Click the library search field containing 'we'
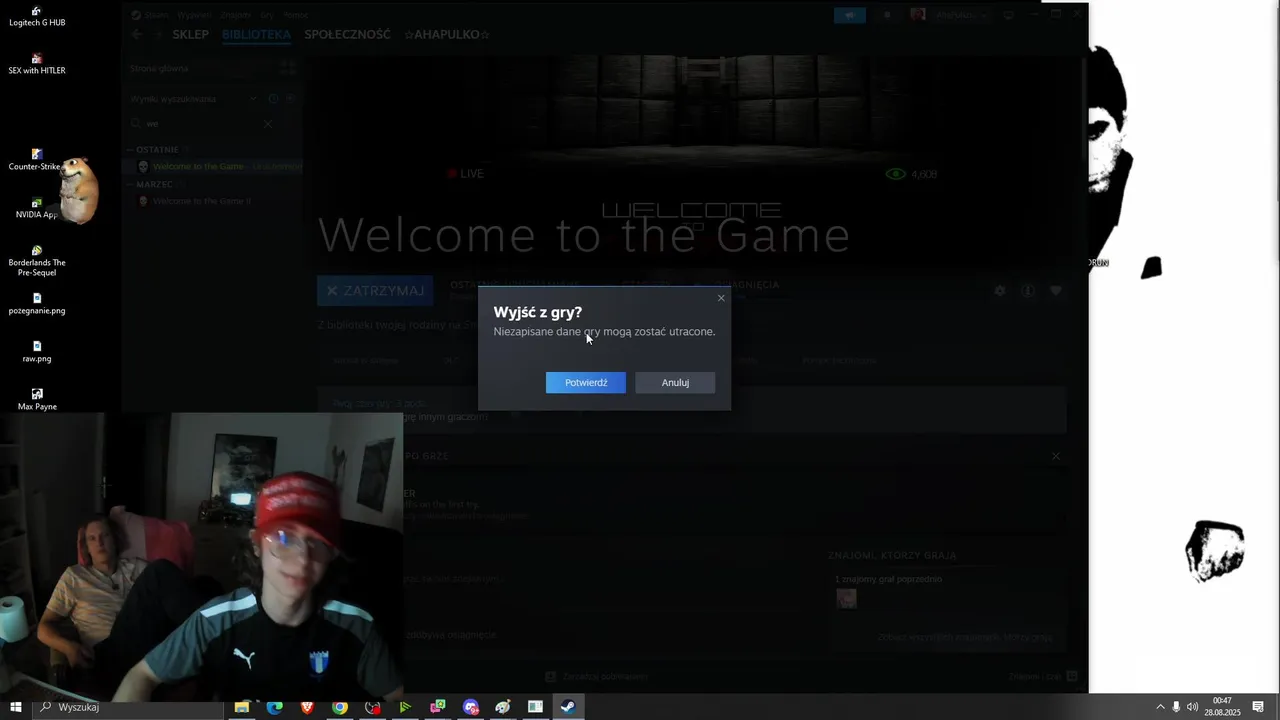This screenshot has height=720, width=1280. point(200,124)
